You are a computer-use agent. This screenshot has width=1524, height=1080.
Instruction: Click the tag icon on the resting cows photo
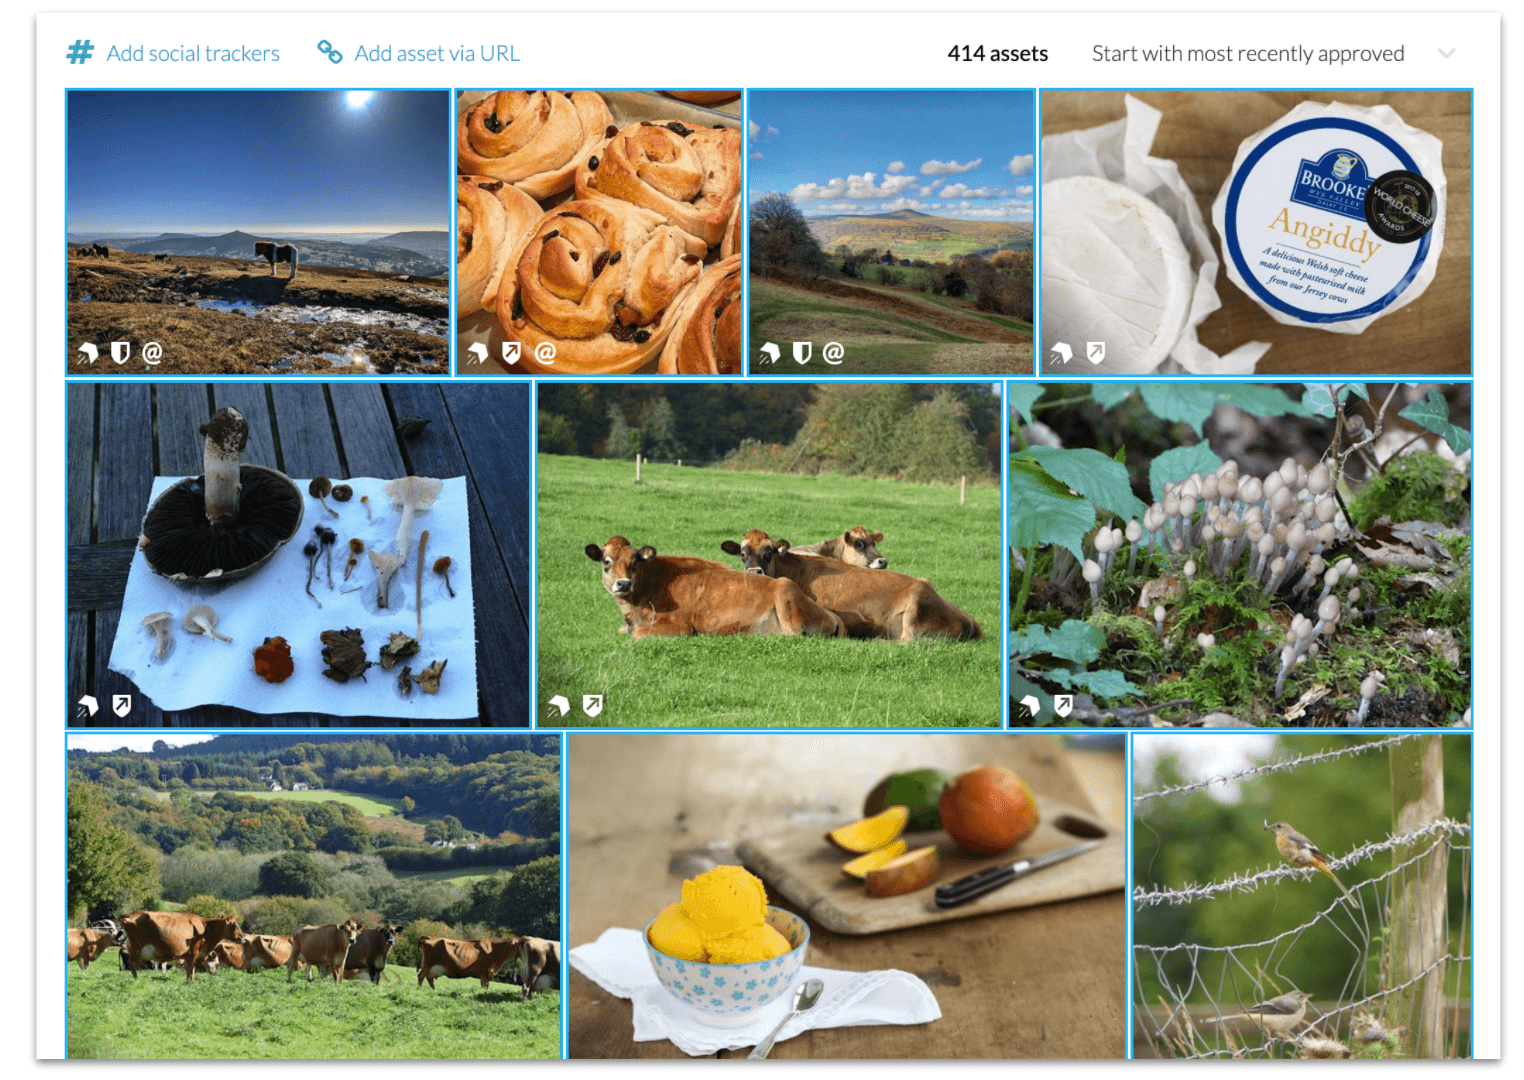pyautogui.click(x=559, y=706)
